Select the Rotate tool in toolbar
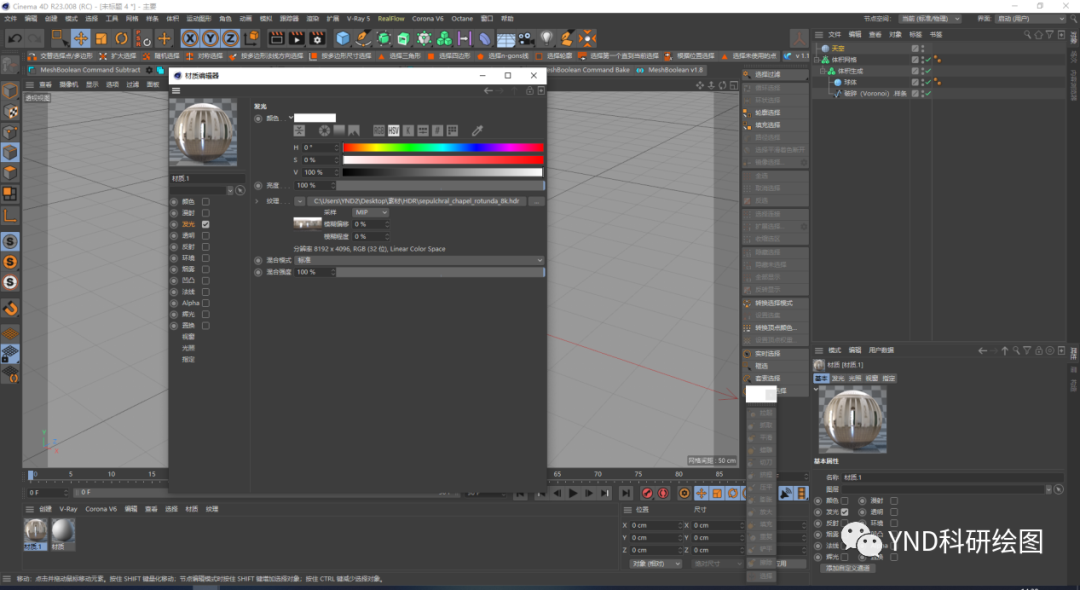The width and height of the screenshot is (1080, 590). (x=121, y=39)
